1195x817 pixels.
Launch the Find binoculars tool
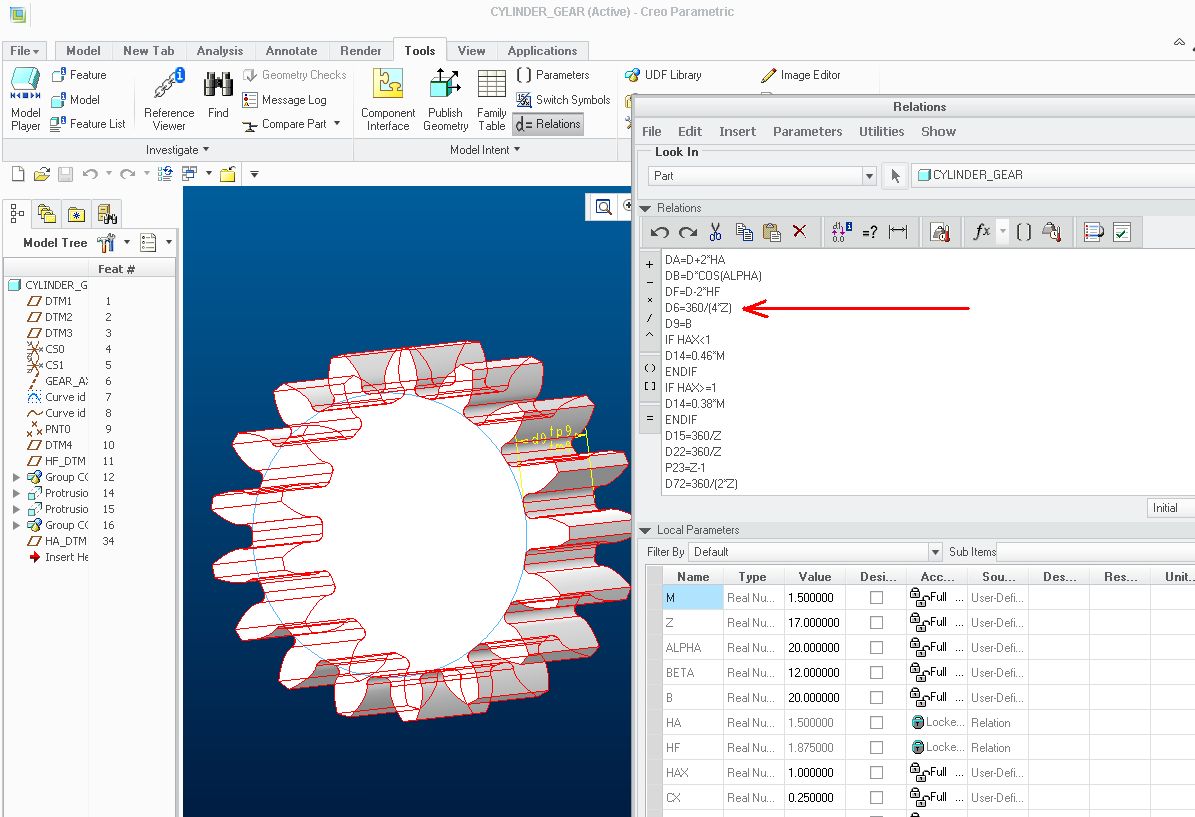pos(218,94)
